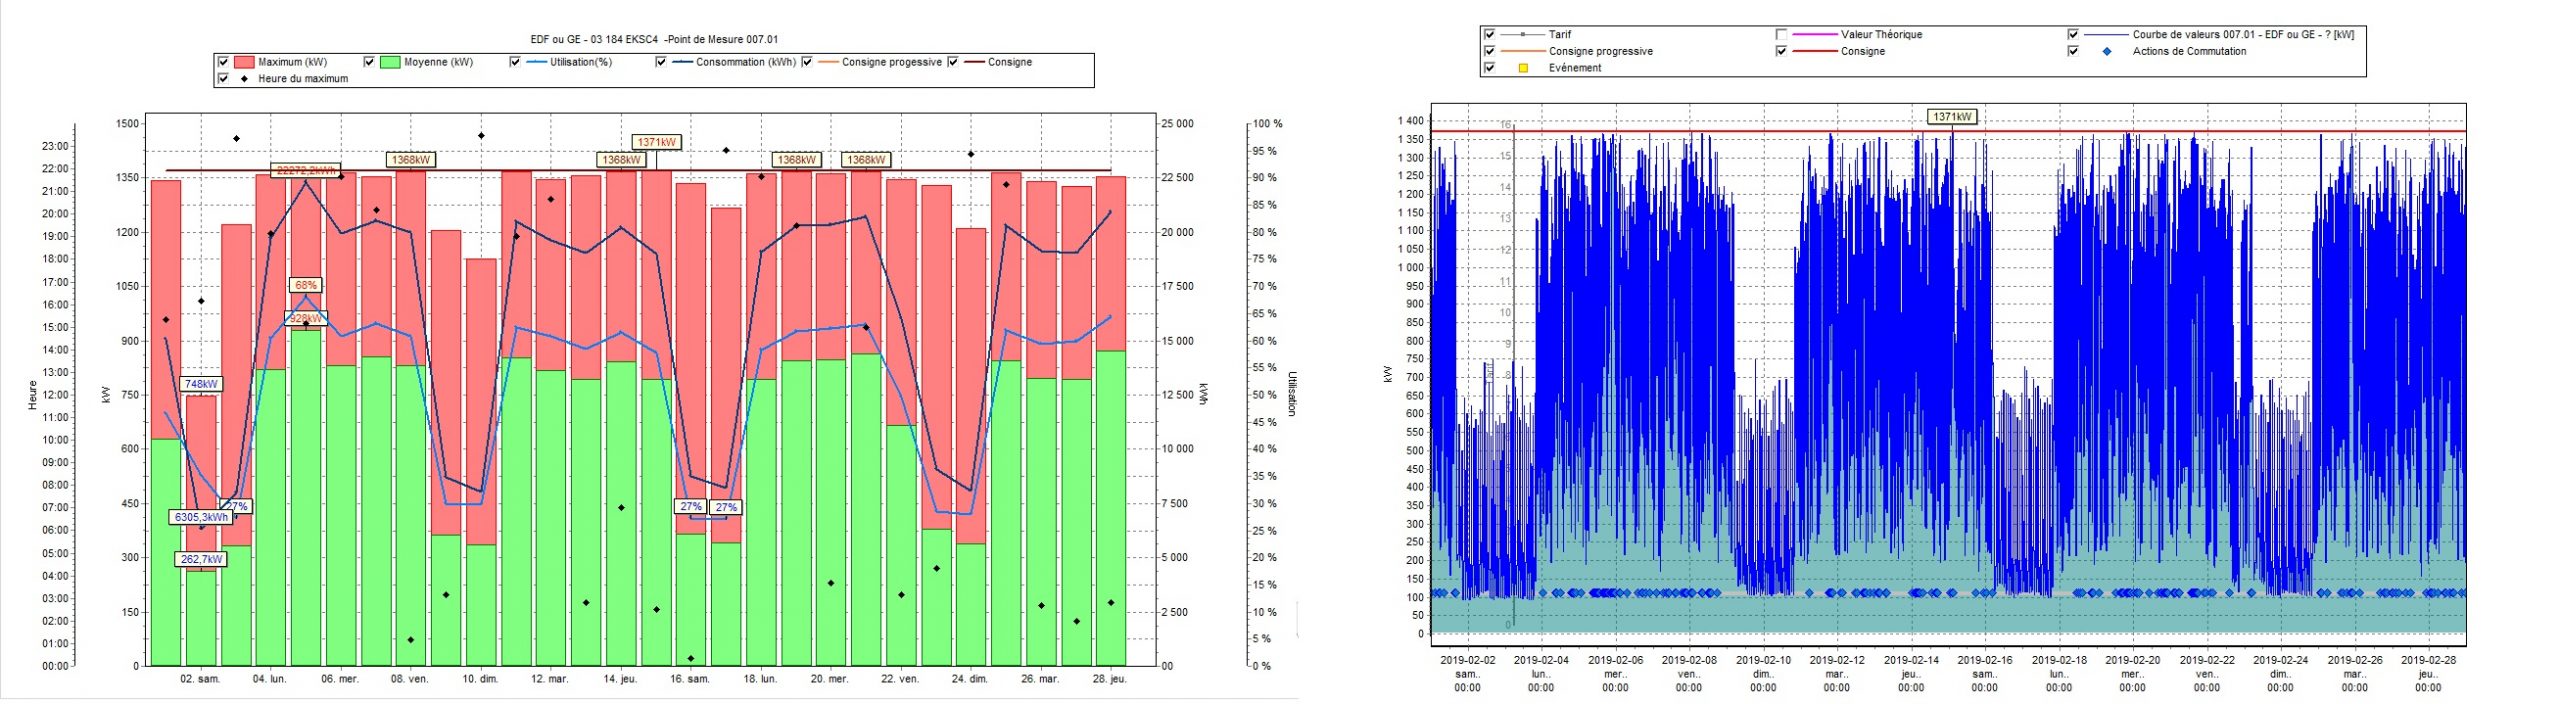Click the light blue Utilisation(%) legend line
The height and width of the screenshot is (704, 2560).
point(536,62)
